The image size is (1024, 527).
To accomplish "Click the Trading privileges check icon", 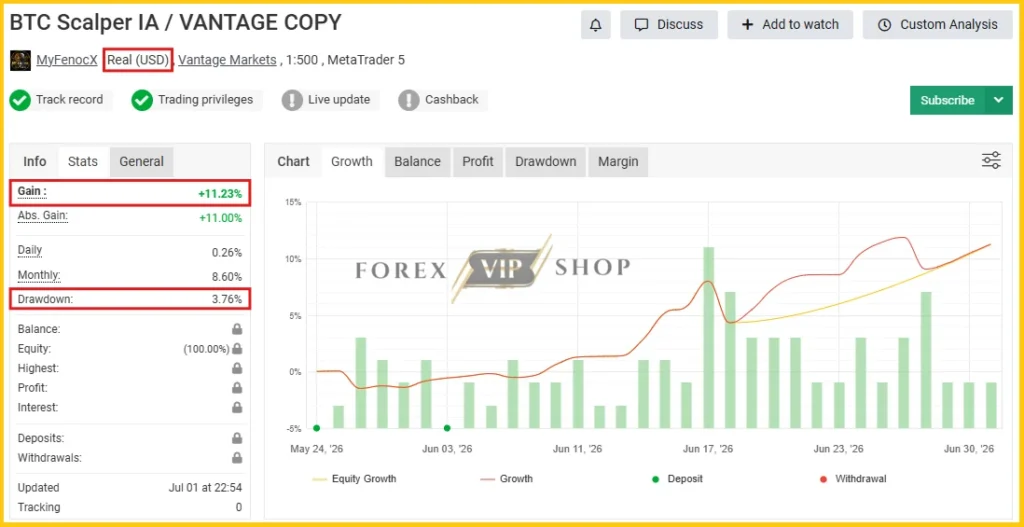I will point(142,101).
